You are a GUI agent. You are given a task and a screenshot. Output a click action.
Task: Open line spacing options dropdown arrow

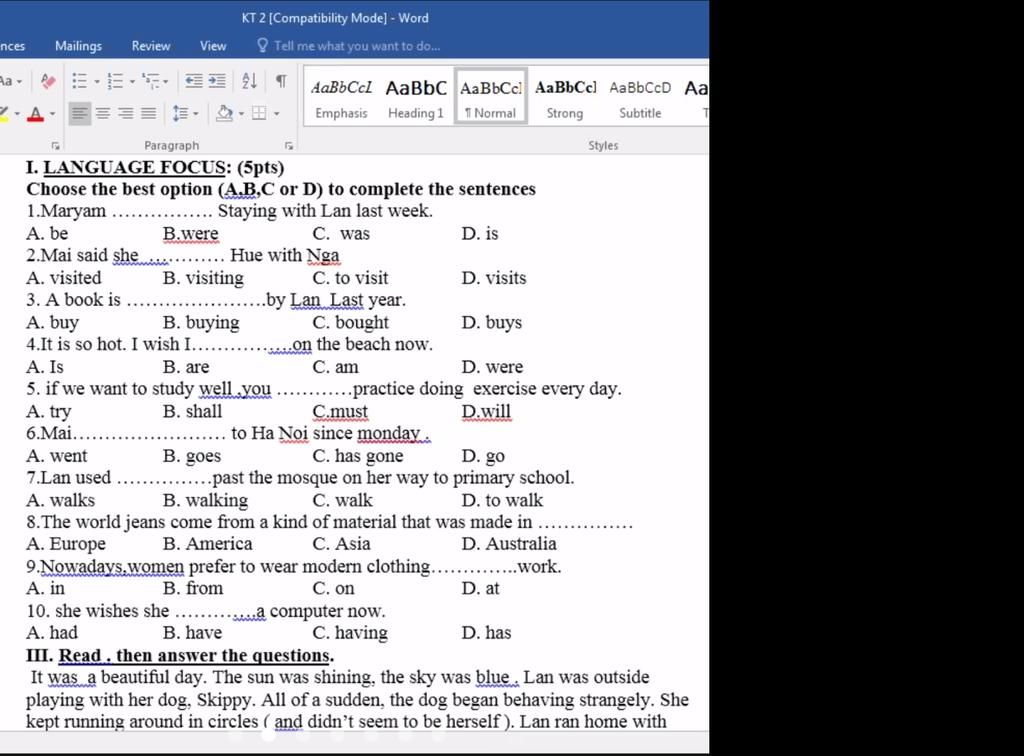pyautogui.click(x=196, y=114)
